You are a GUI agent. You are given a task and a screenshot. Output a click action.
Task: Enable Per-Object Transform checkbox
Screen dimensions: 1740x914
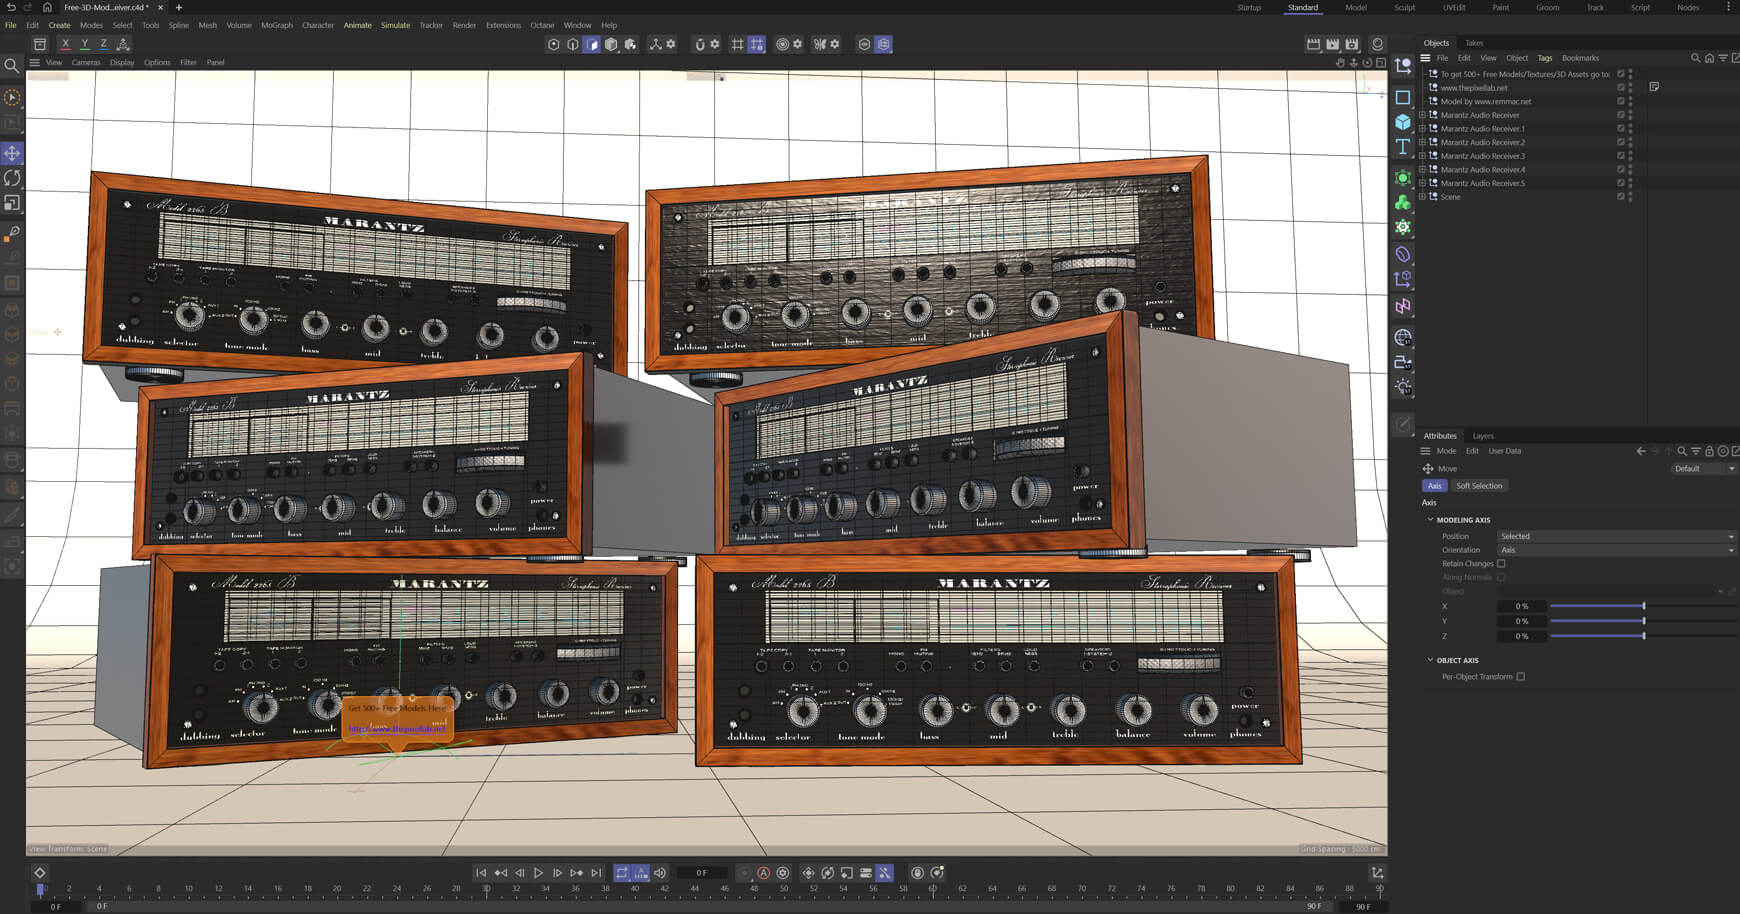pos(1521,677)
